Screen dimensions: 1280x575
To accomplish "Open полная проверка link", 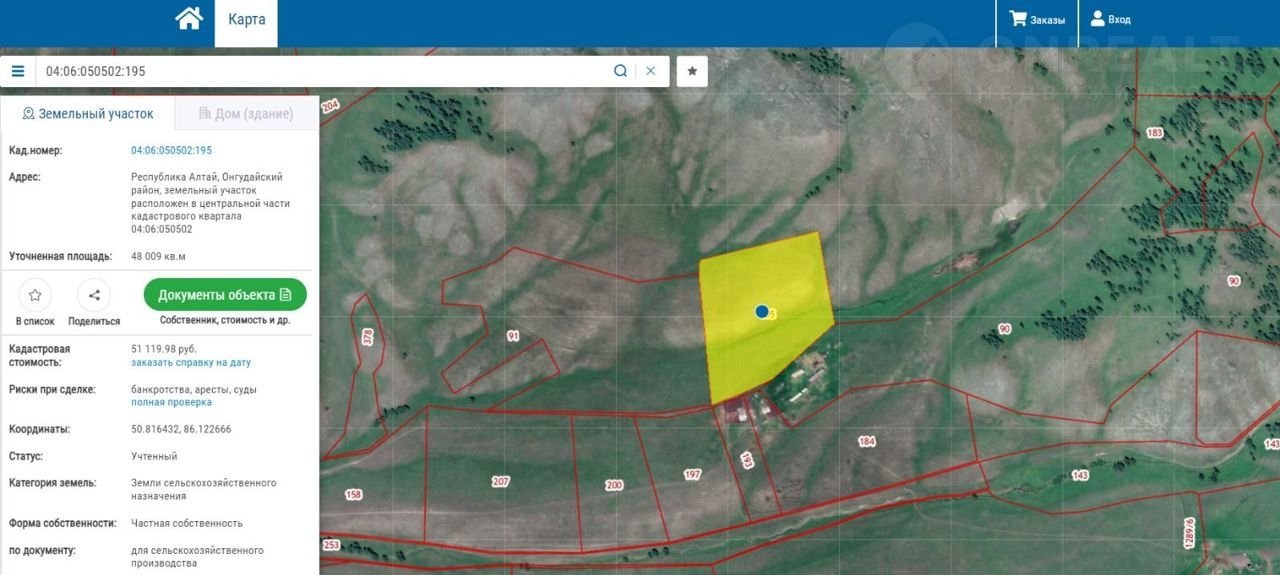I will [x=171, y=402].
